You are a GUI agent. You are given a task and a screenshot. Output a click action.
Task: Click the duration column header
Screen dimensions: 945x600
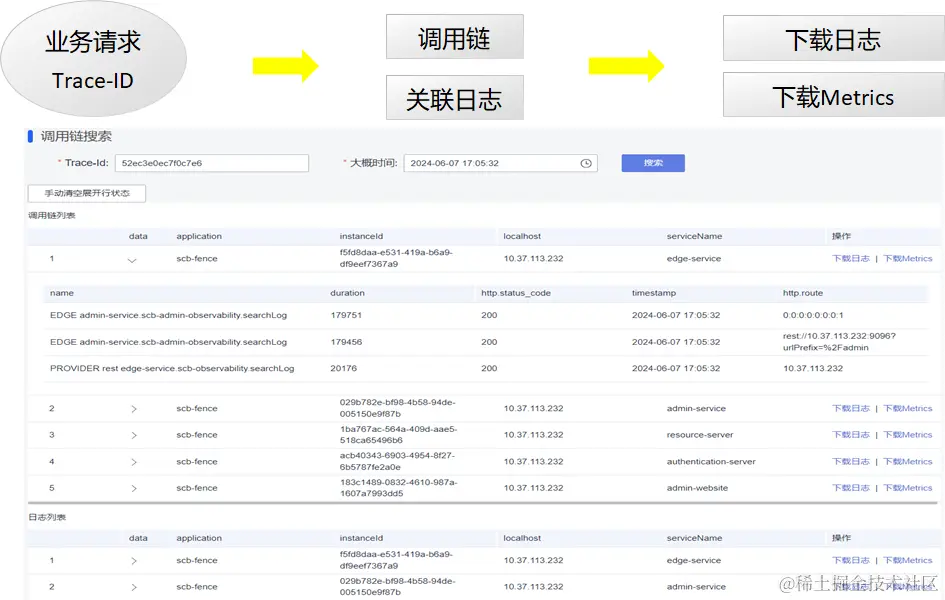[347, 293]
